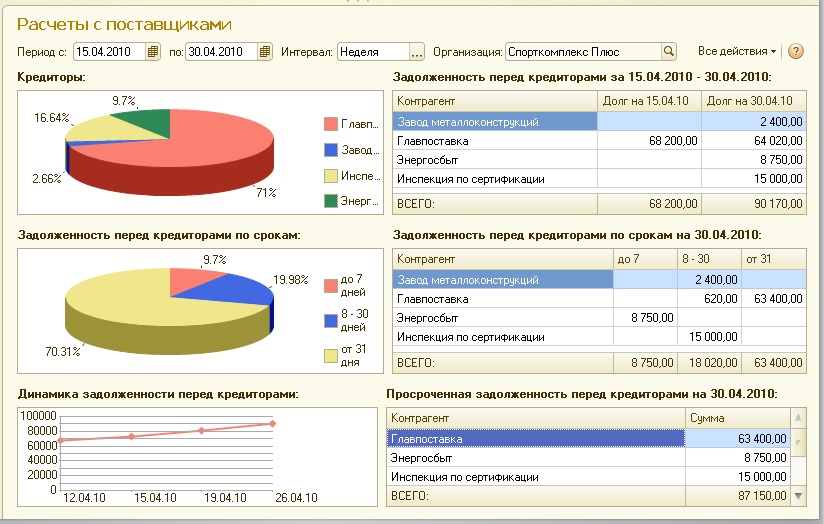Click red 'до 7 дней' legend swatch

(x=331, y=285)
